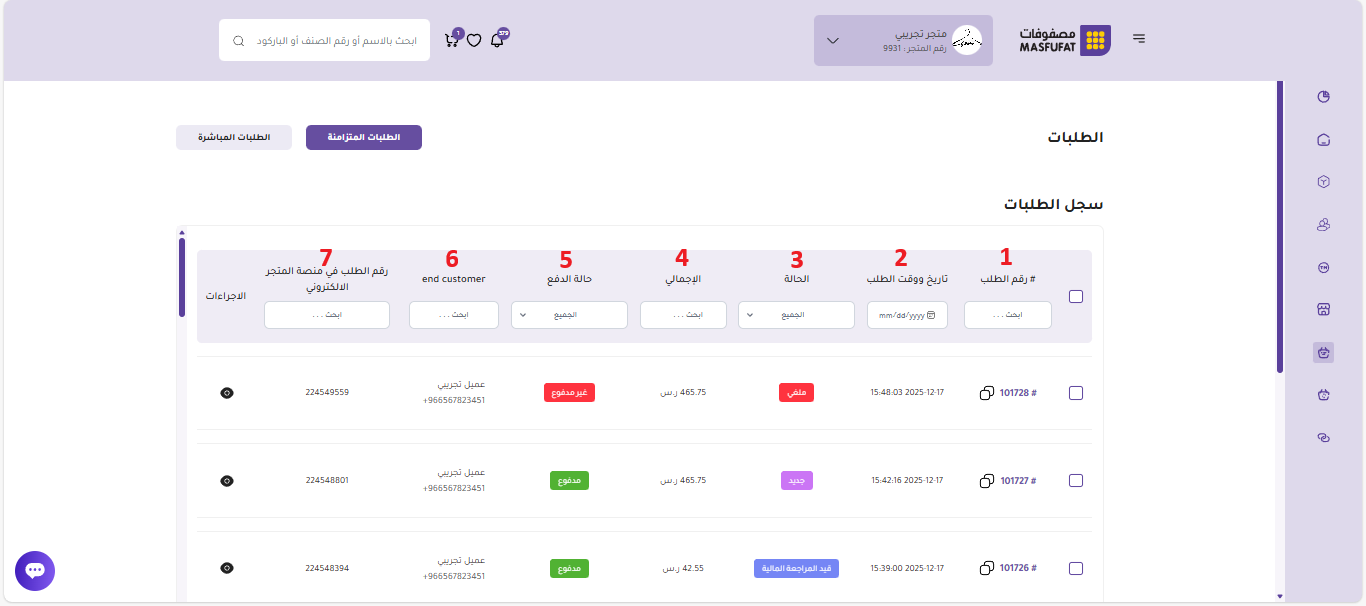The image size is (1366, 606).
Task: View details of order 101727 via eye icon
Action: coord(227,481)
